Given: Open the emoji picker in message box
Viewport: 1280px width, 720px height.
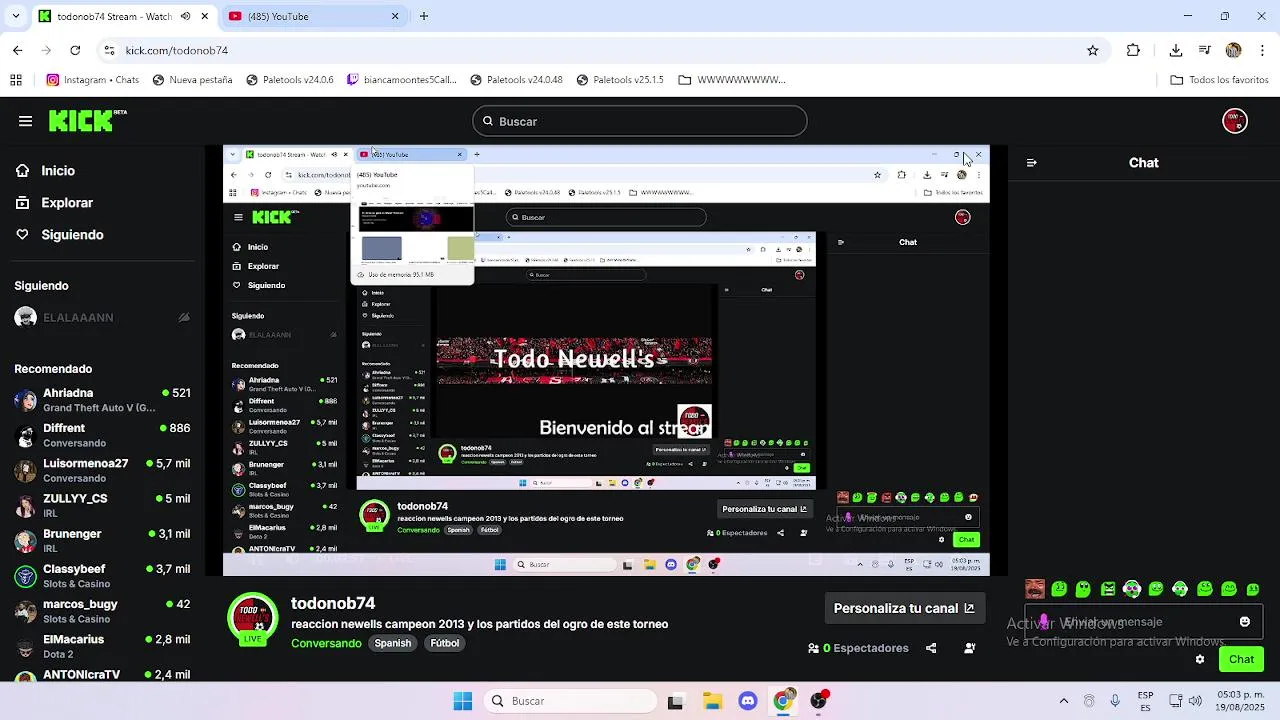Looking at the screenshot, I should pos(1245,621).
